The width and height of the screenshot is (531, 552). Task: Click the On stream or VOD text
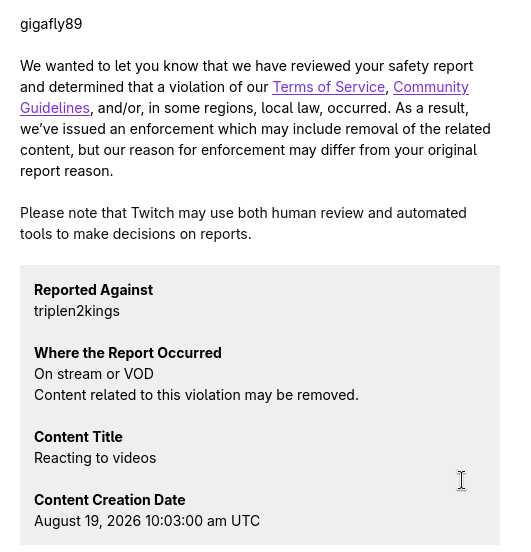[94, 374]
